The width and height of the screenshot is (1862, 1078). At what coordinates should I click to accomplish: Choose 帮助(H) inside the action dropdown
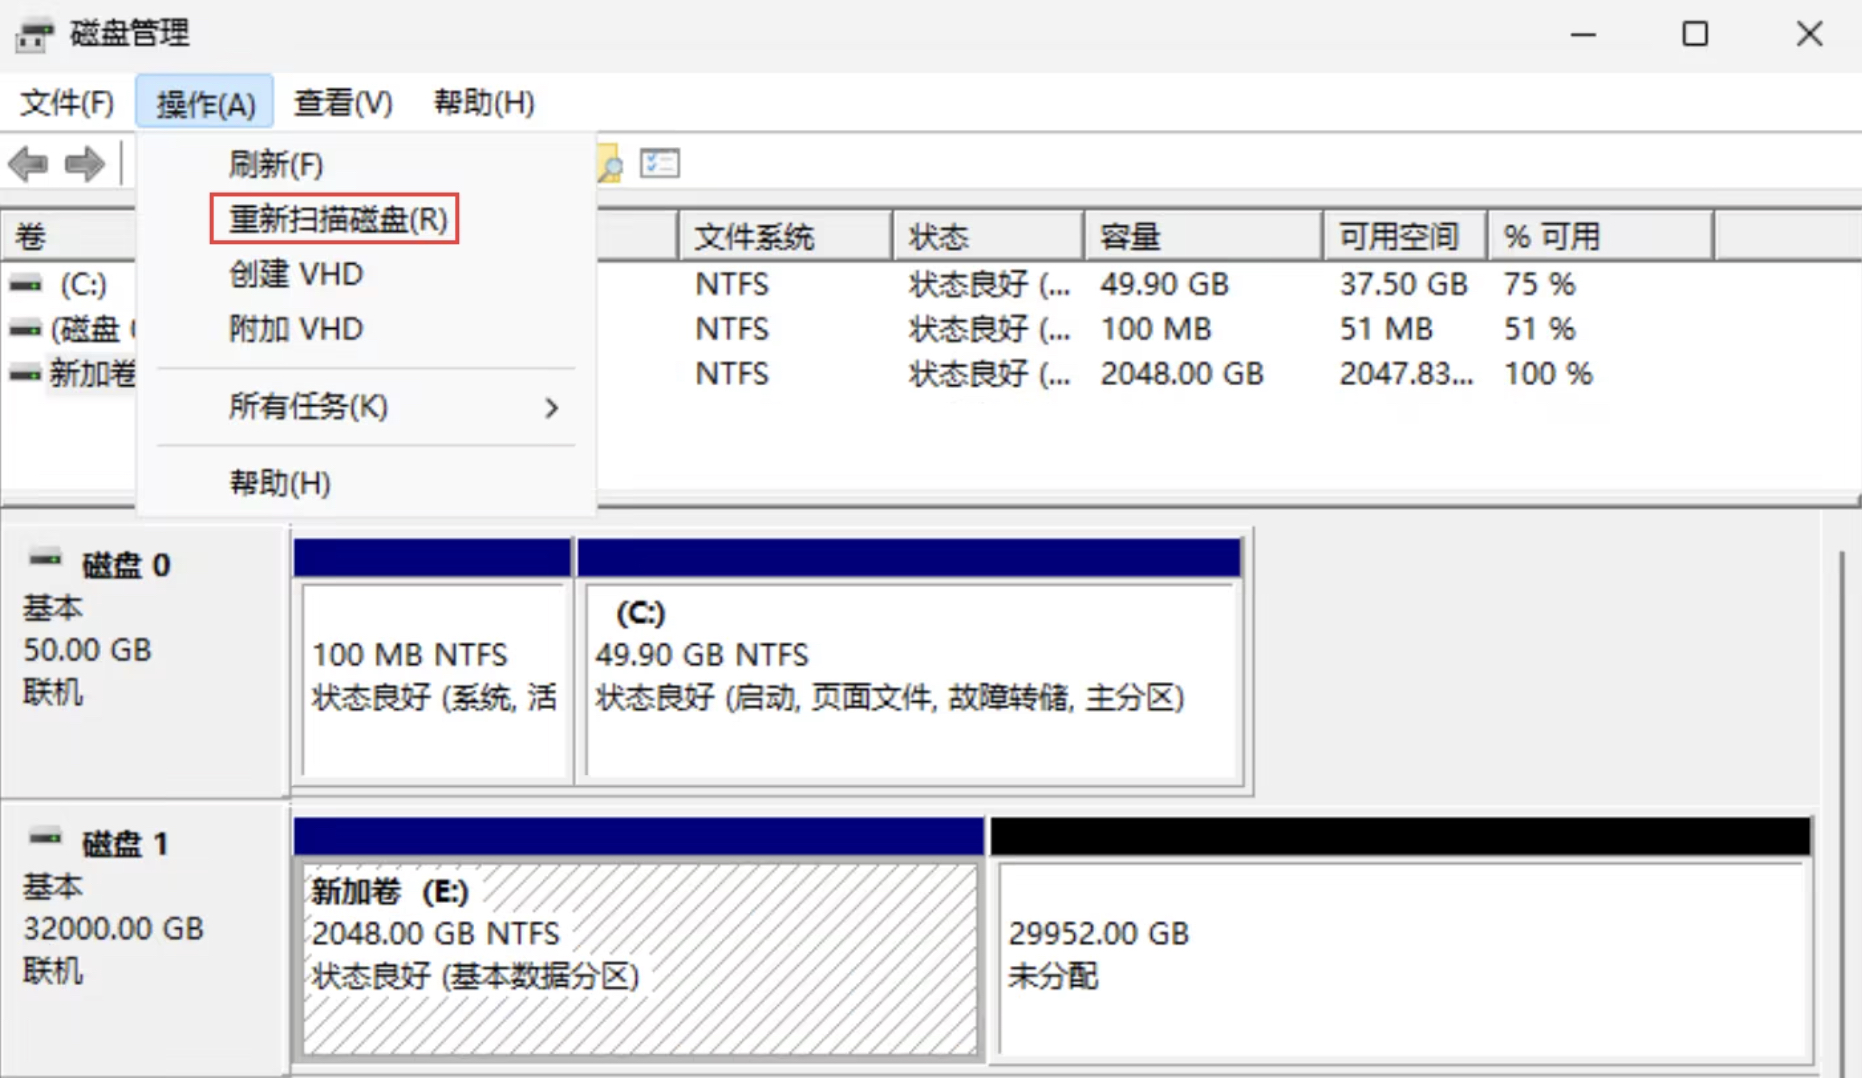pyautogui.click(x=366, y=484)
